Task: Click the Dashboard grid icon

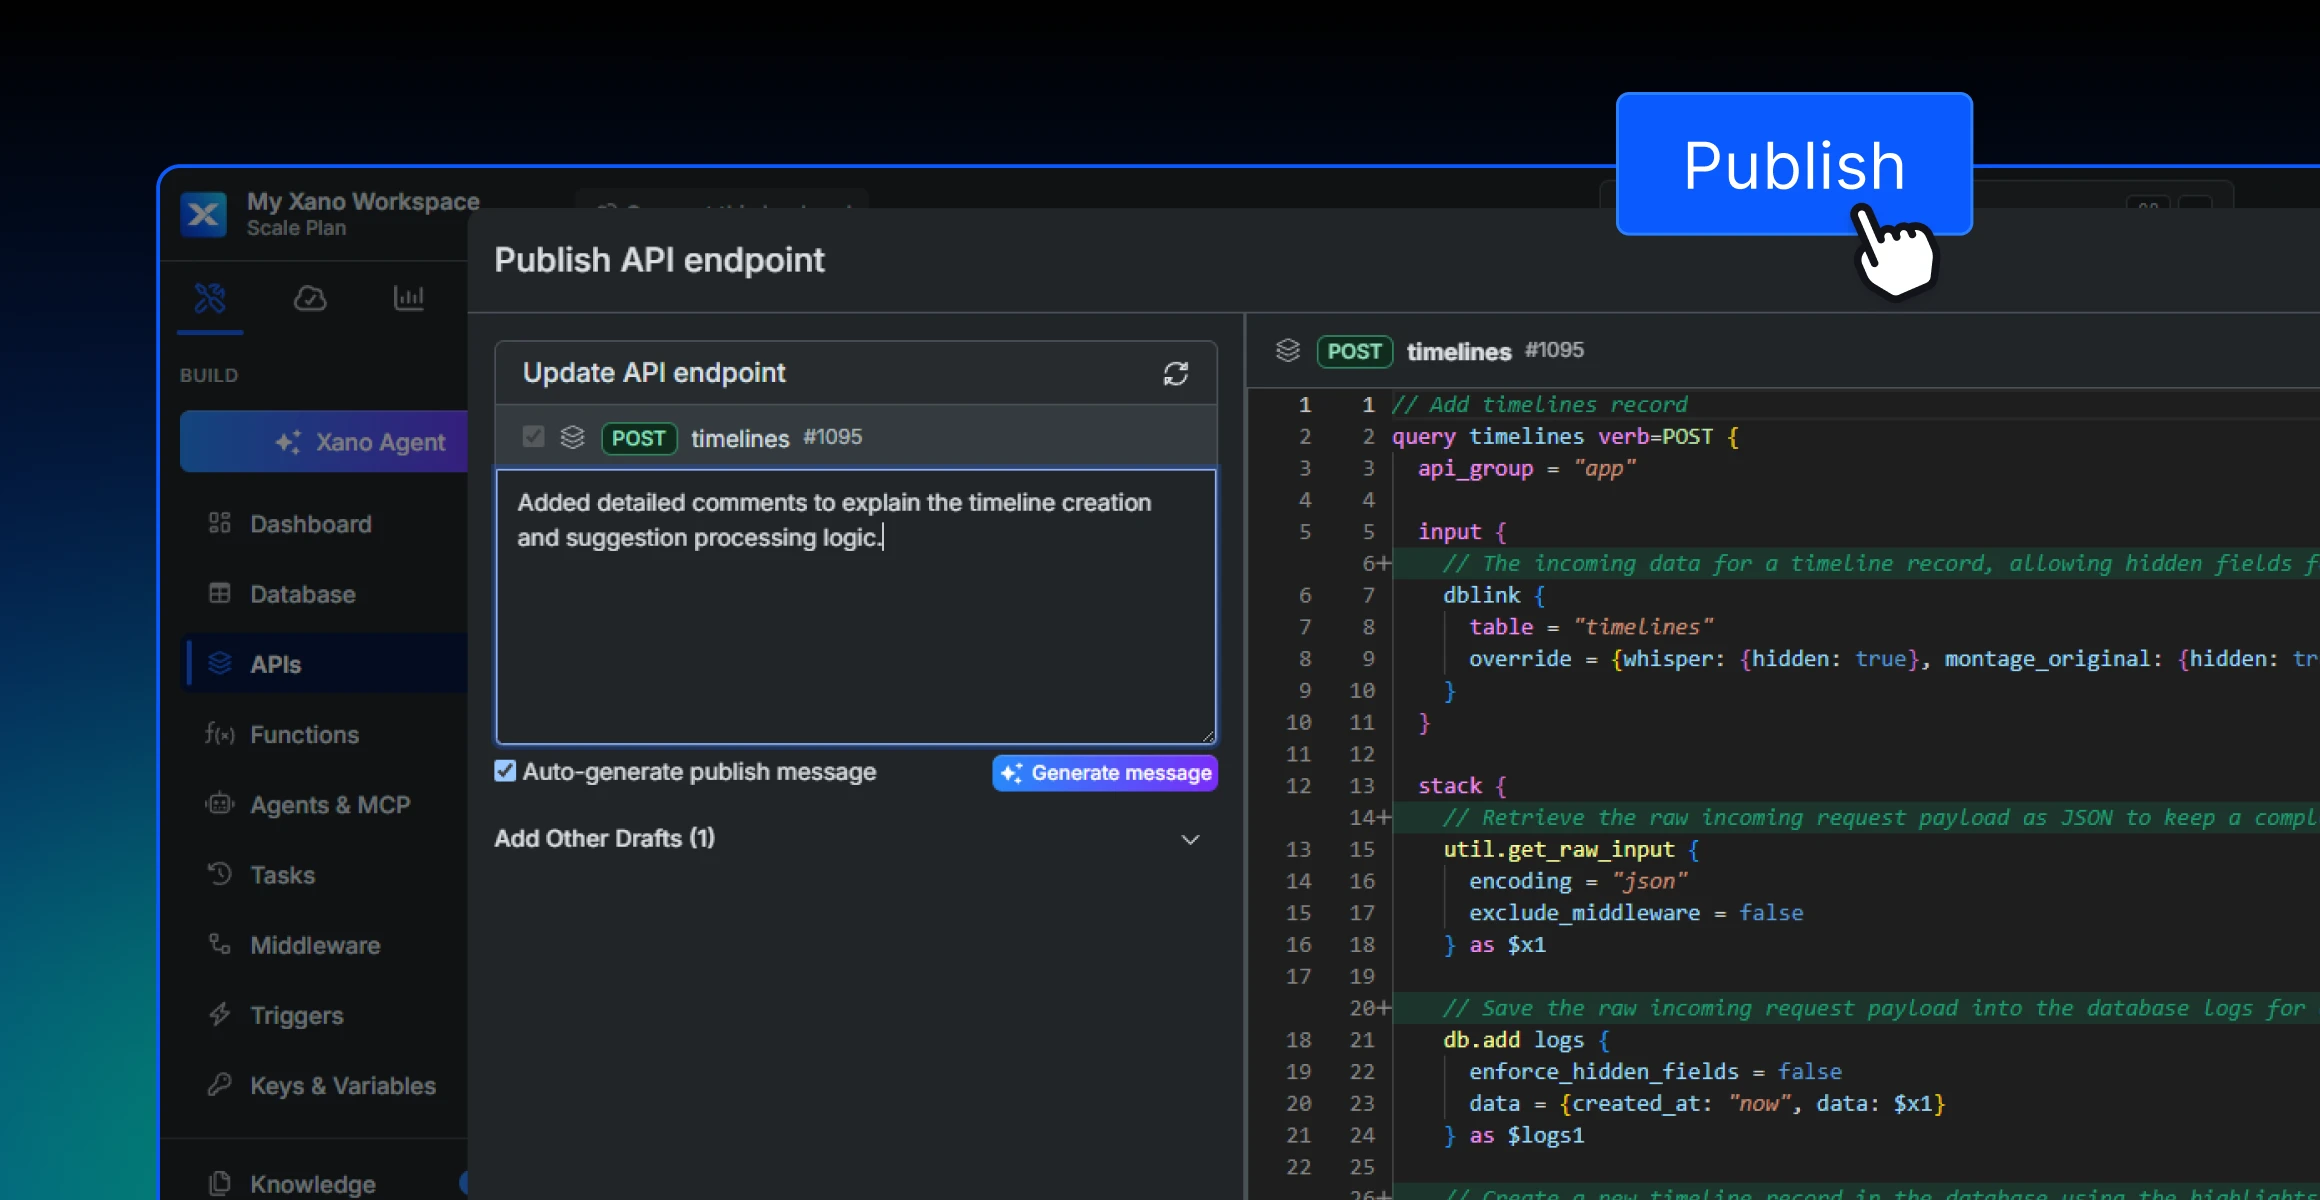Action: click(x=219, y=523)
